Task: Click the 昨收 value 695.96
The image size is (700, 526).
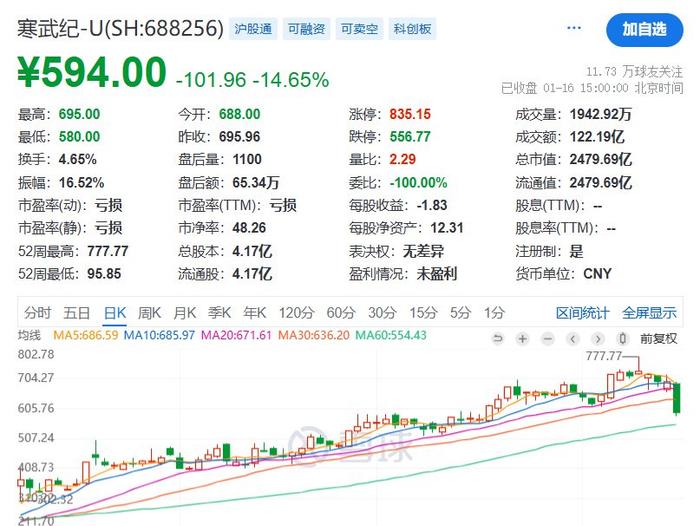Action: [240, 137]
